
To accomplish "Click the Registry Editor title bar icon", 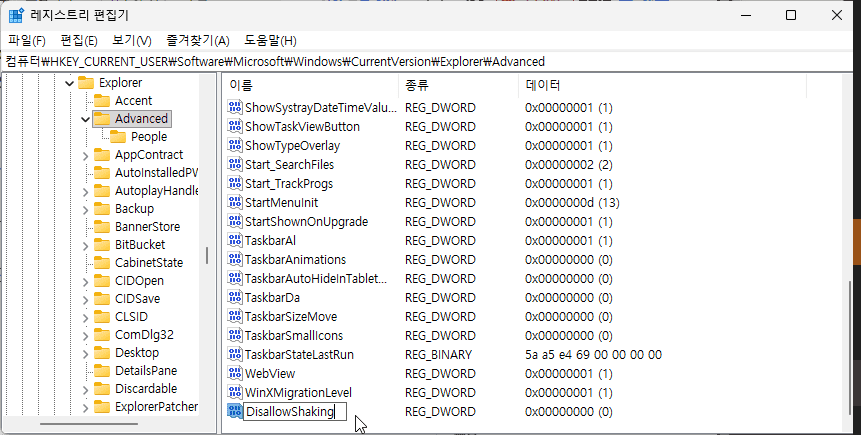I will [x=16, y=15].
